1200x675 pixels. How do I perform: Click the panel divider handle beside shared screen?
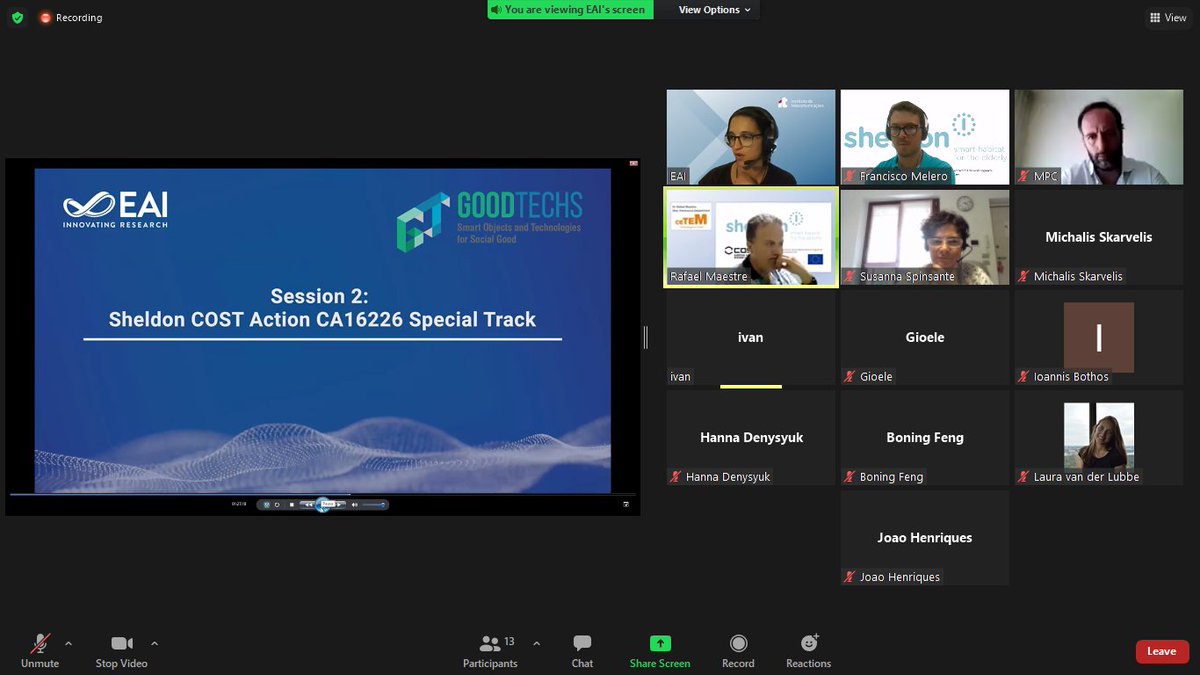pos(646,337)
